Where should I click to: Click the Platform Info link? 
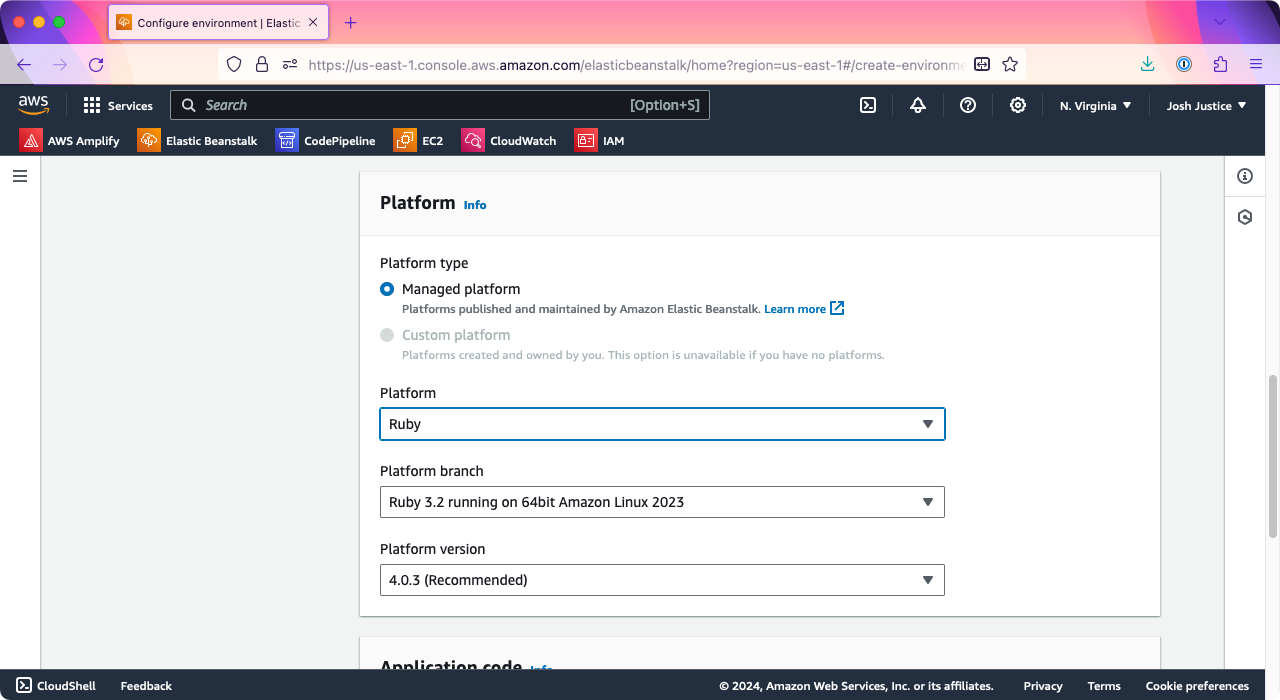(x=475, y=205)
